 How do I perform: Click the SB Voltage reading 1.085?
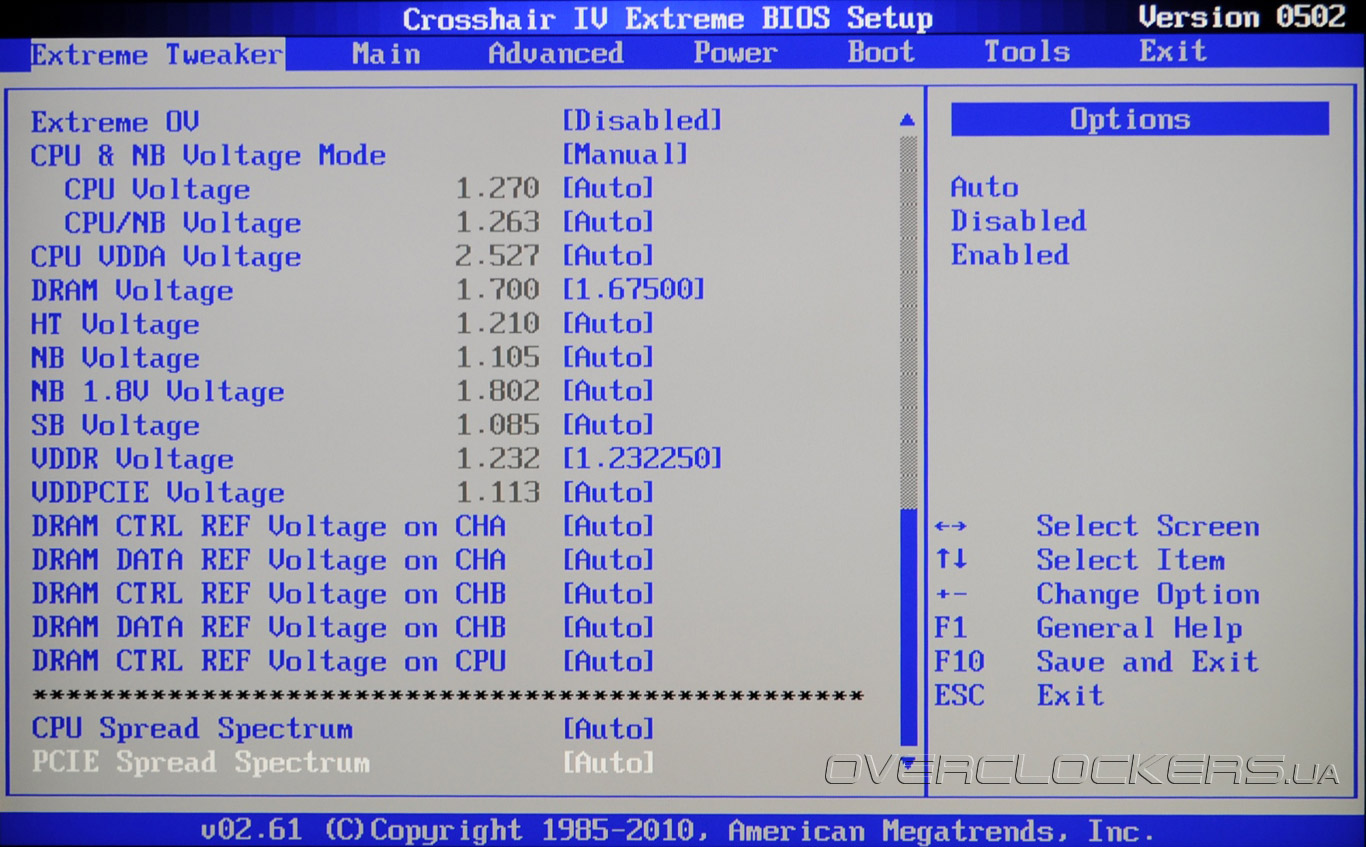point(497,425)
